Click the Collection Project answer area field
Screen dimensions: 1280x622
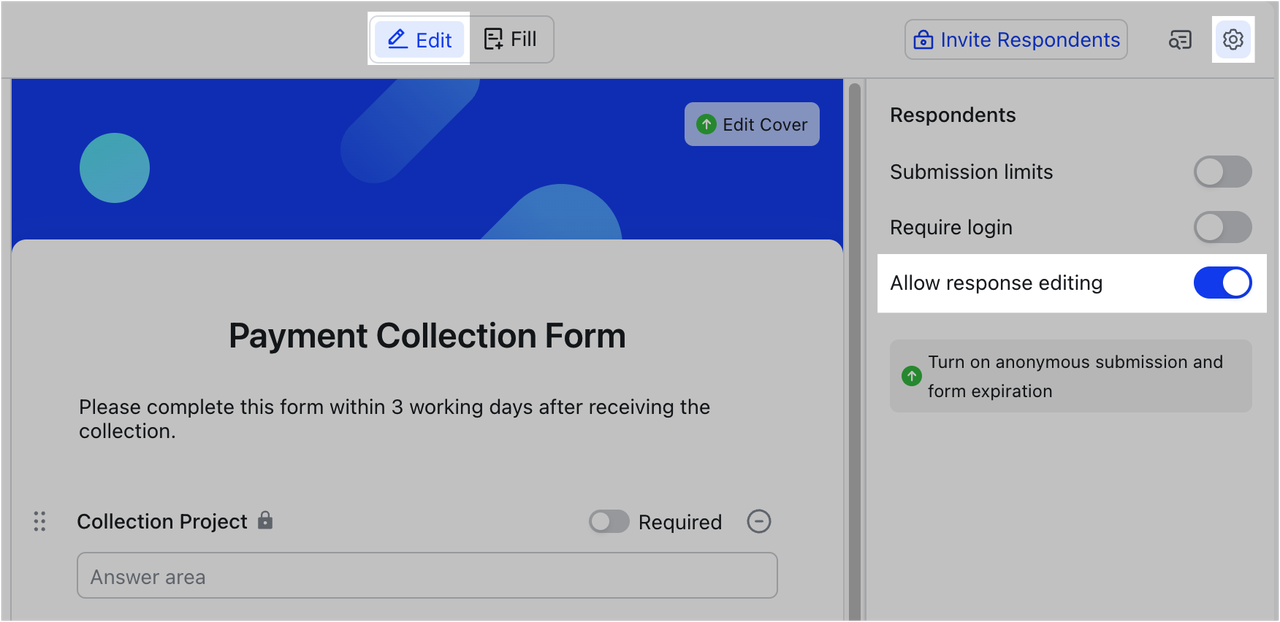427,576
